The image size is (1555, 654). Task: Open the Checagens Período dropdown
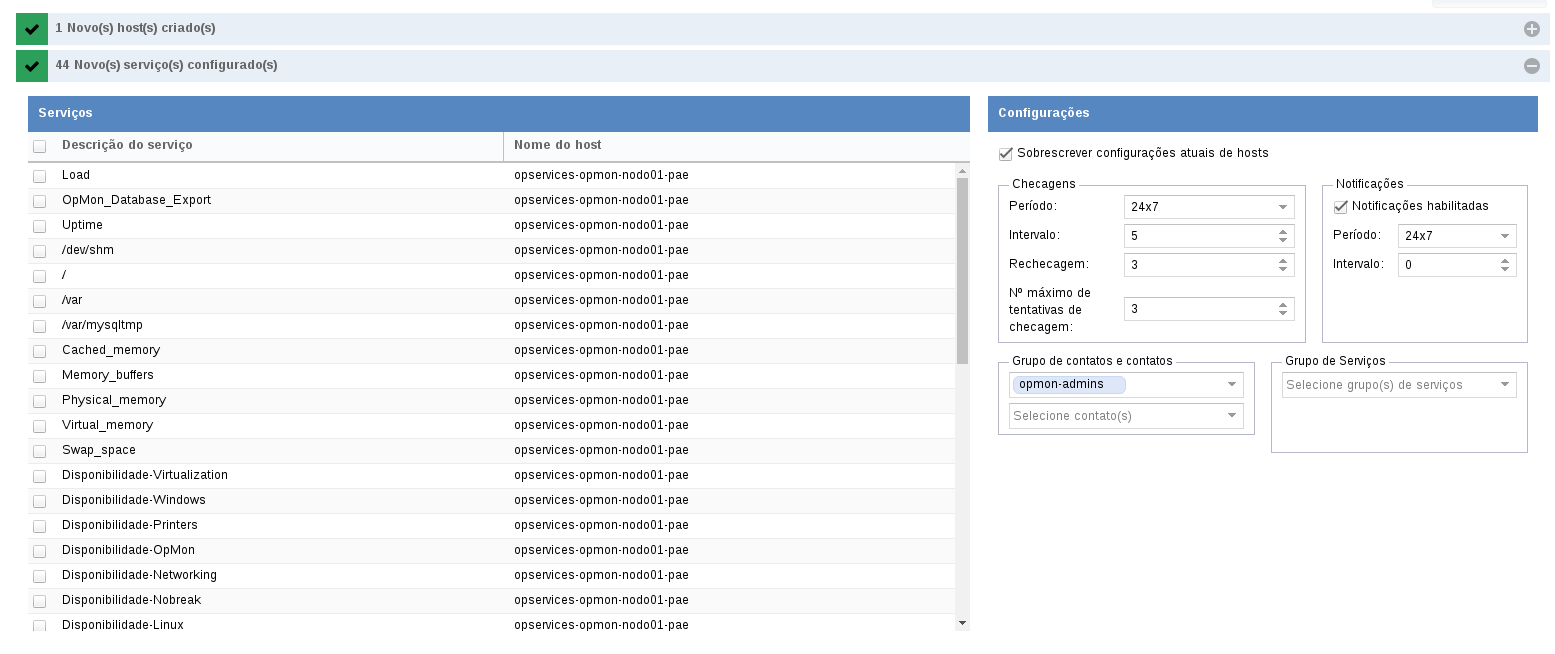1208,207
